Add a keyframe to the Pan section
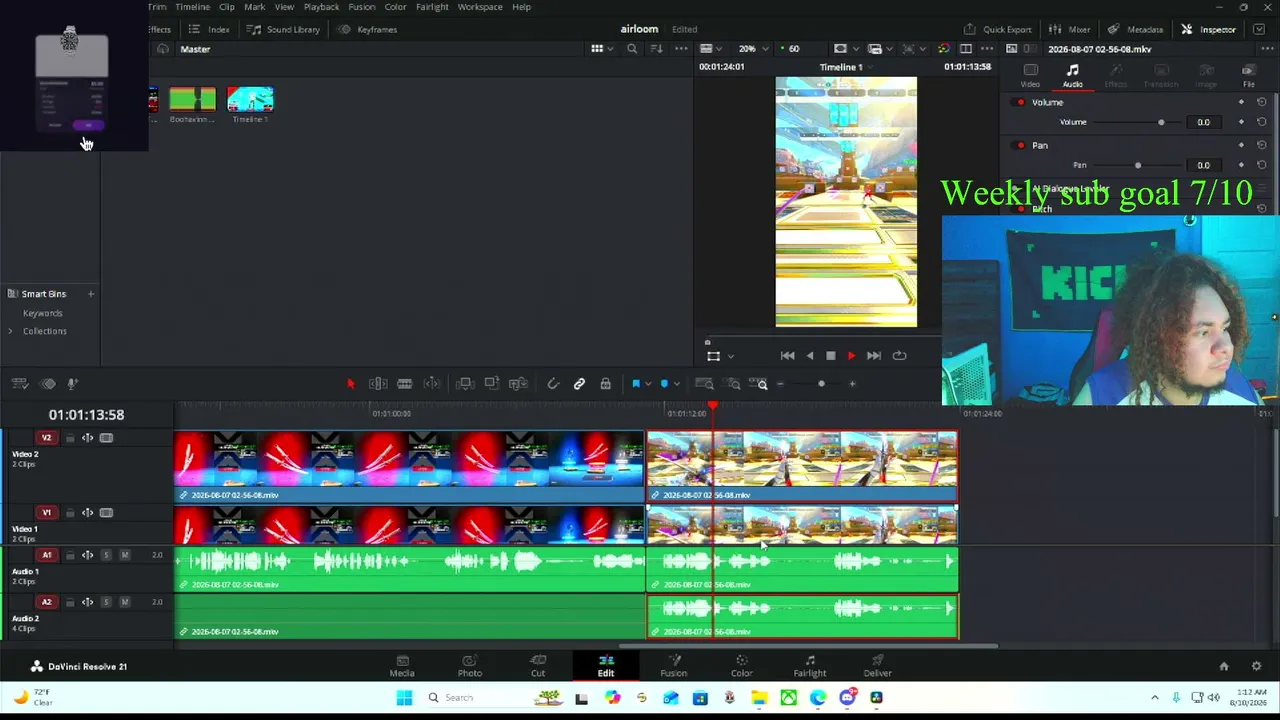Screen dimensions: 1280x720 1241,146
